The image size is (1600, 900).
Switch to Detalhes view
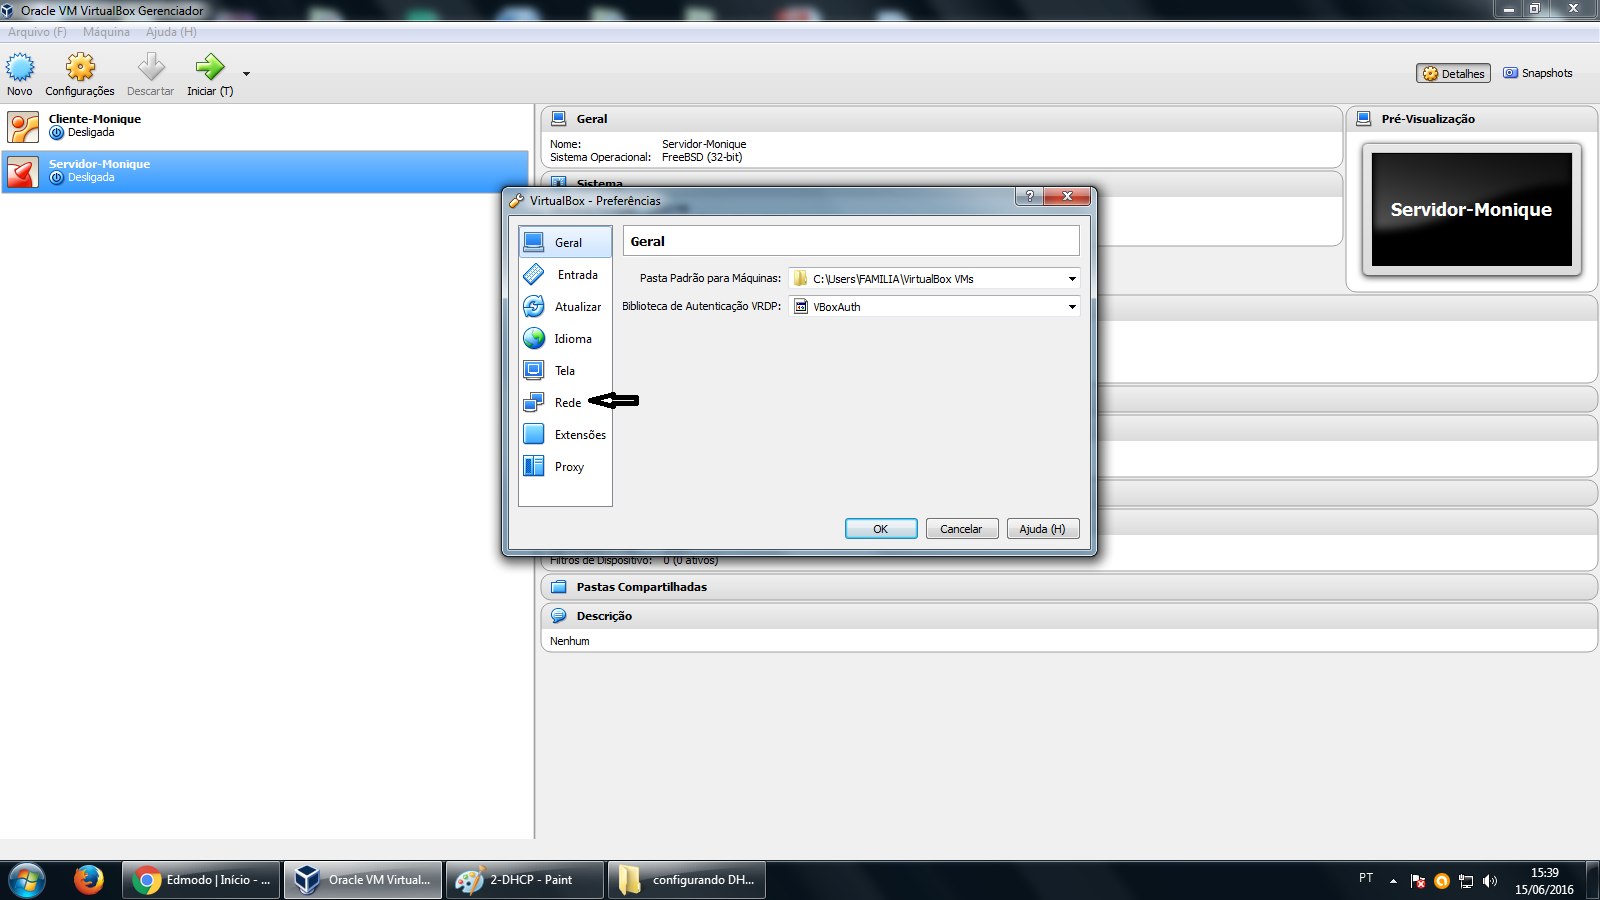[1453, 74]
